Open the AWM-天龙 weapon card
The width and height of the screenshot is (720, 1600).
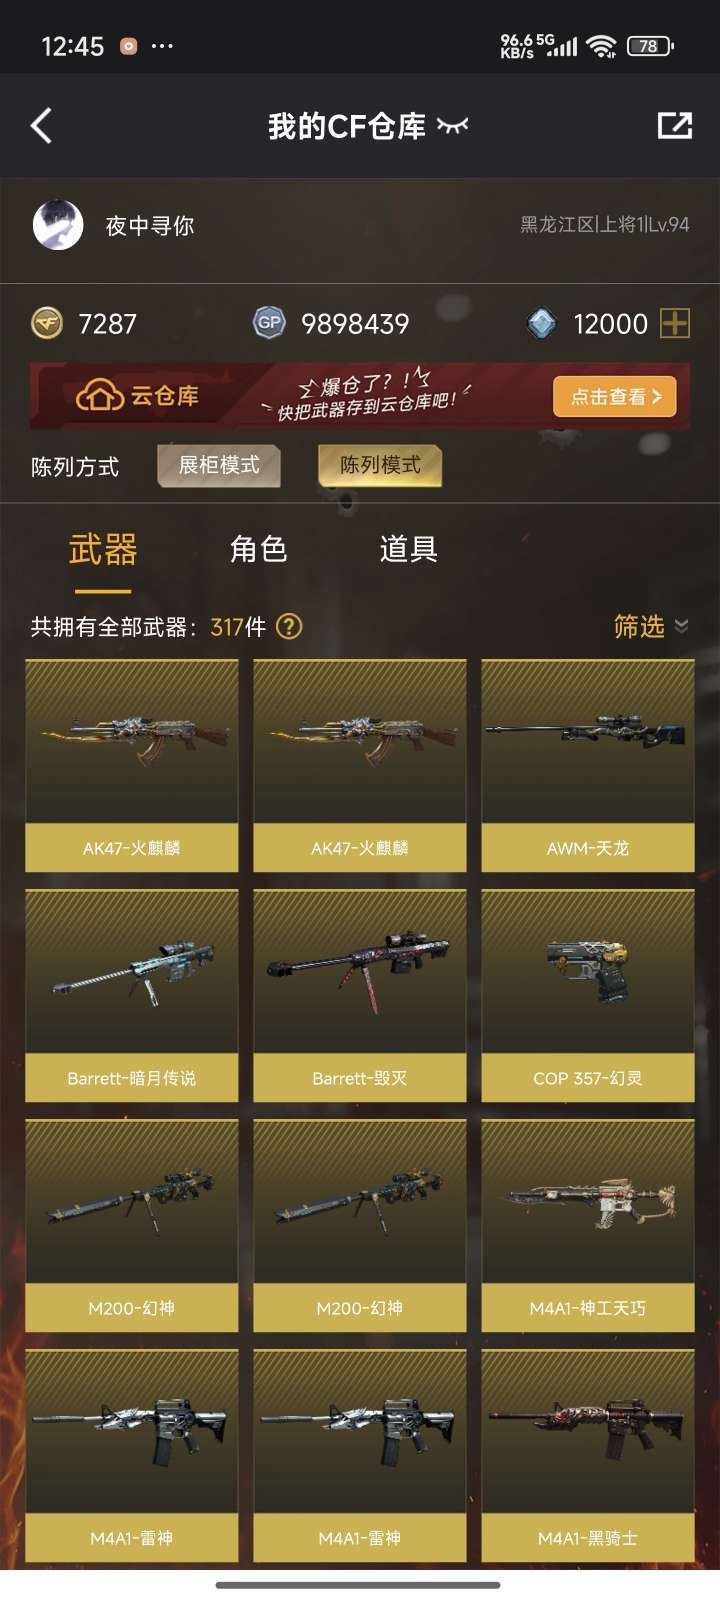[588, 766]
